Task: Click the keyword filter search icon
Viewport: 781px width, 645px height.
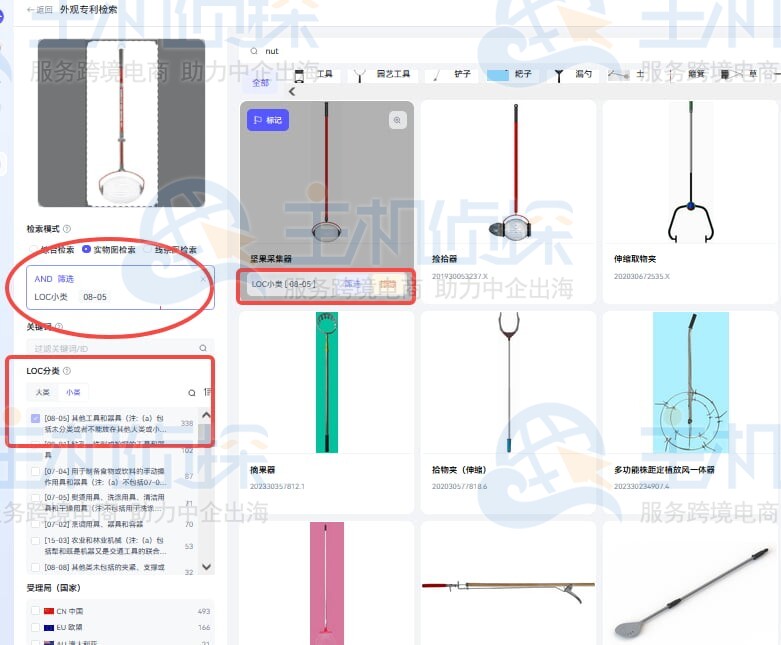Action: (203, 348)
